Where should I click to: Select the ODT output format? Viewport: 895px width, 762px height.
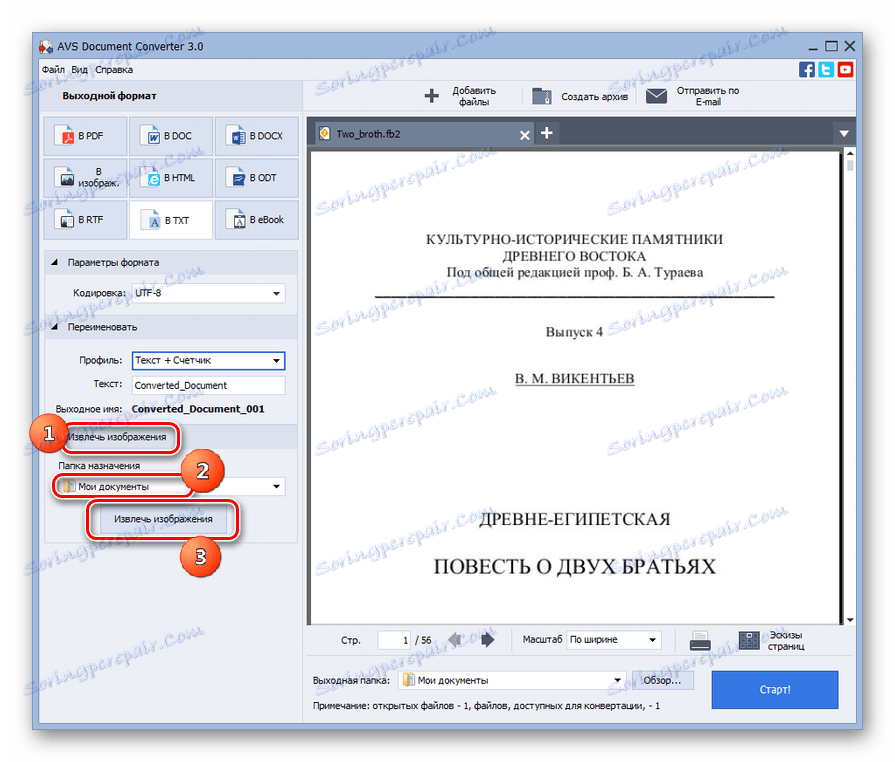point(256,178)
